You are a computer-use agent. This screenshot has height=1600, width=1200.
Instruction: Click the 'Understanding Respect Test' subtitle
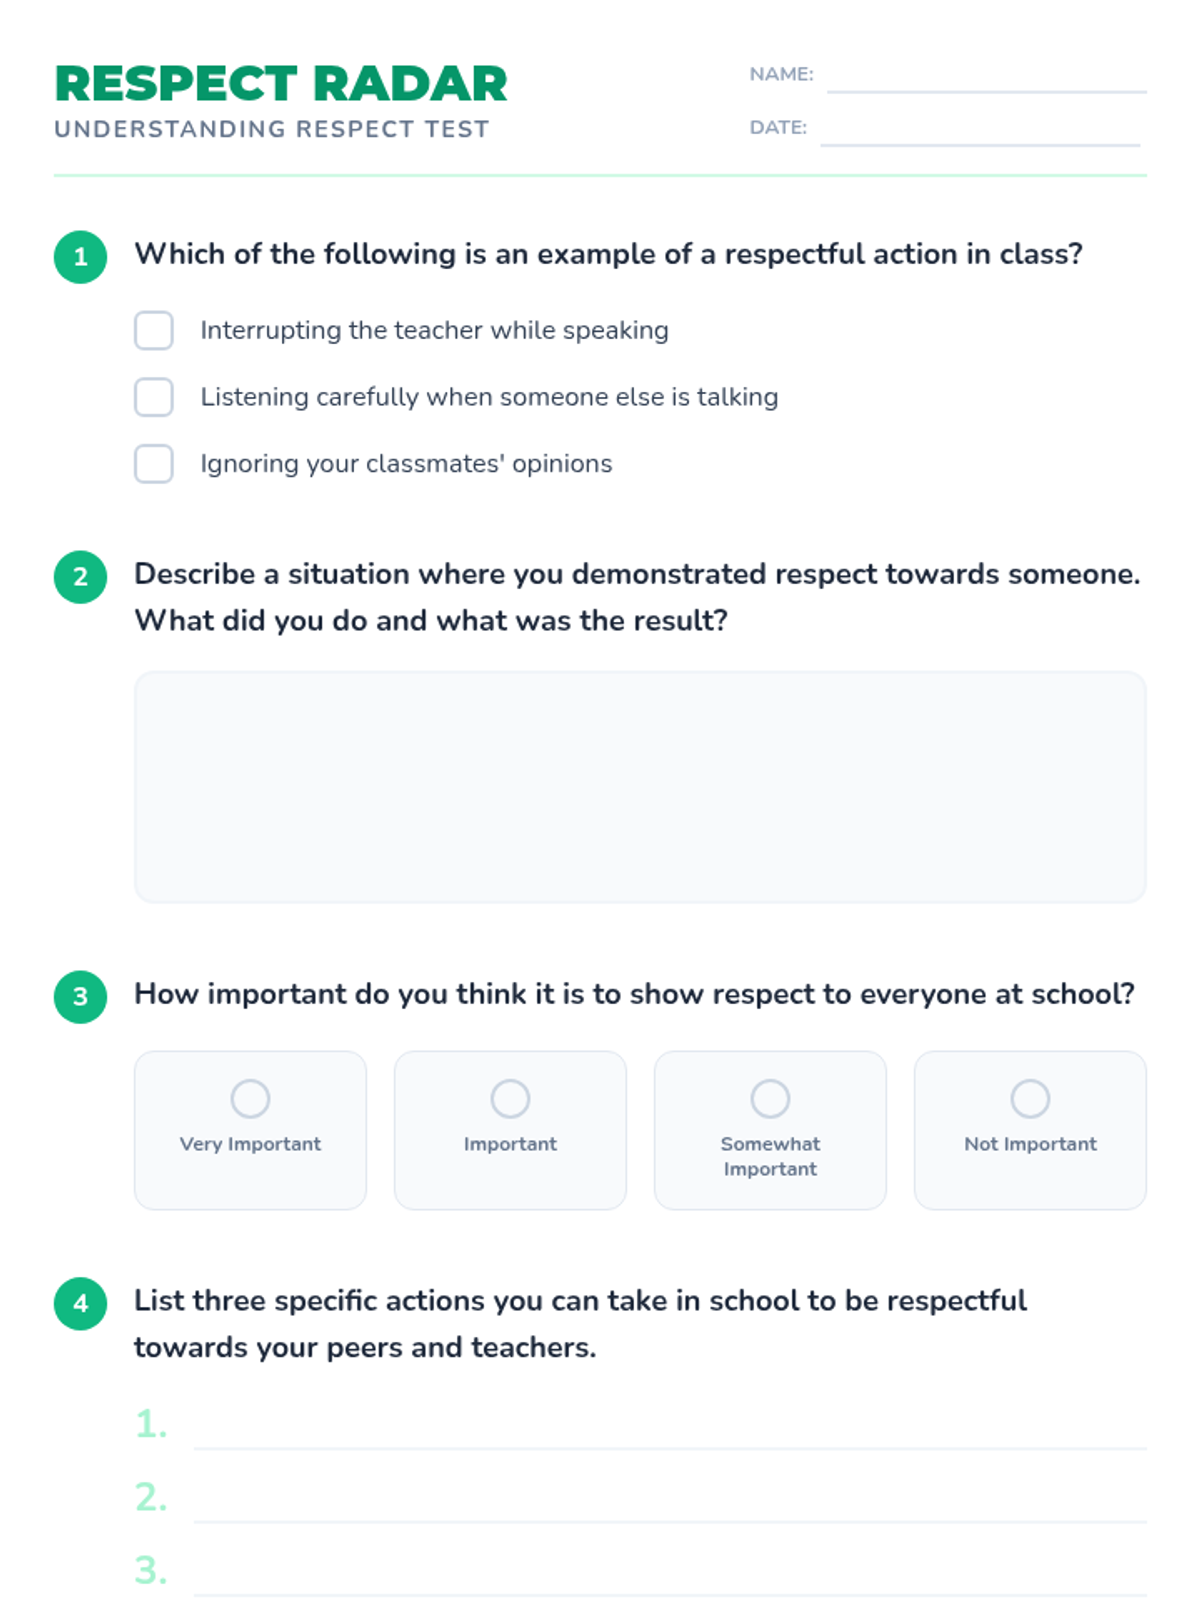272,129
